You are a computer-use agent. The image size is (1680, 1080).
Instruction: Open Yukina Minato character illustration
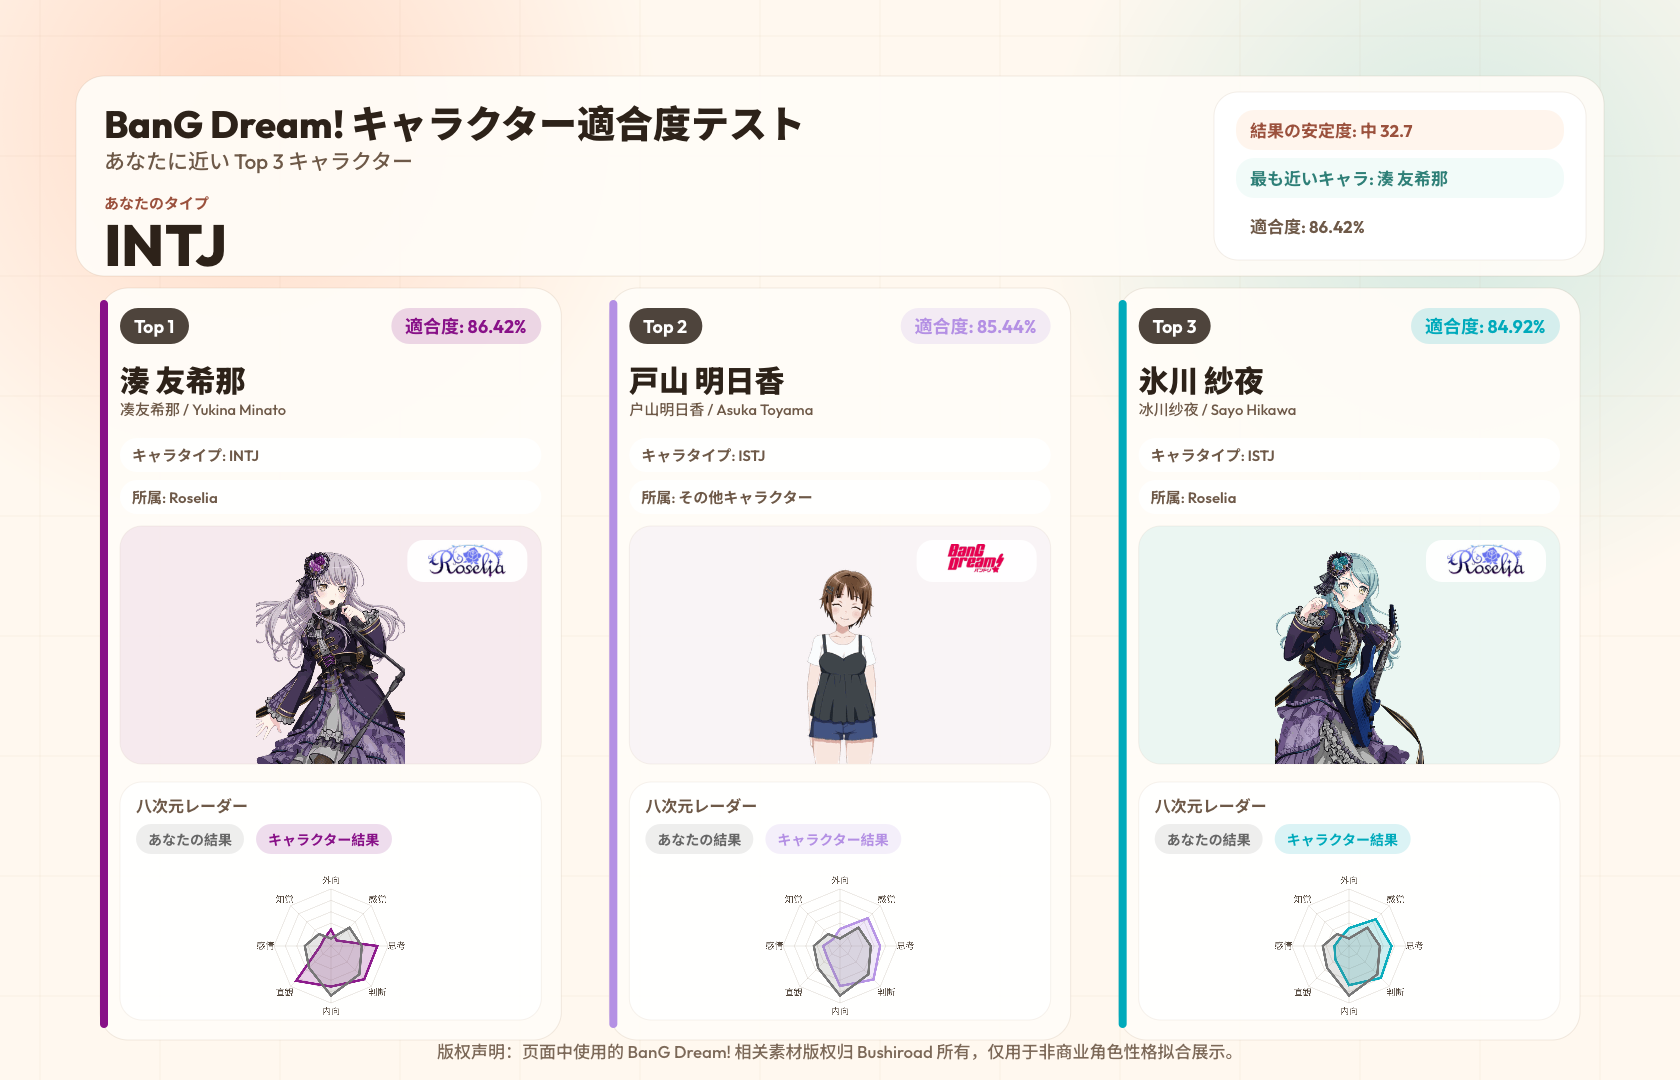pyautogui.click(x=331, y=656)
